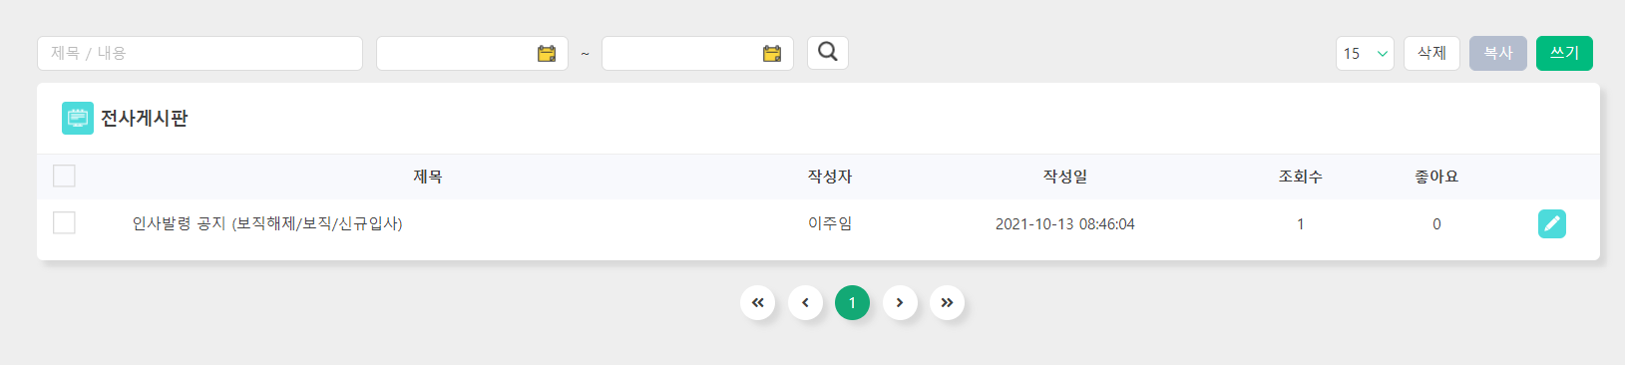1625x365 pixels.
Task: Open the 인사발령 공지 post title
Action: 267,224
